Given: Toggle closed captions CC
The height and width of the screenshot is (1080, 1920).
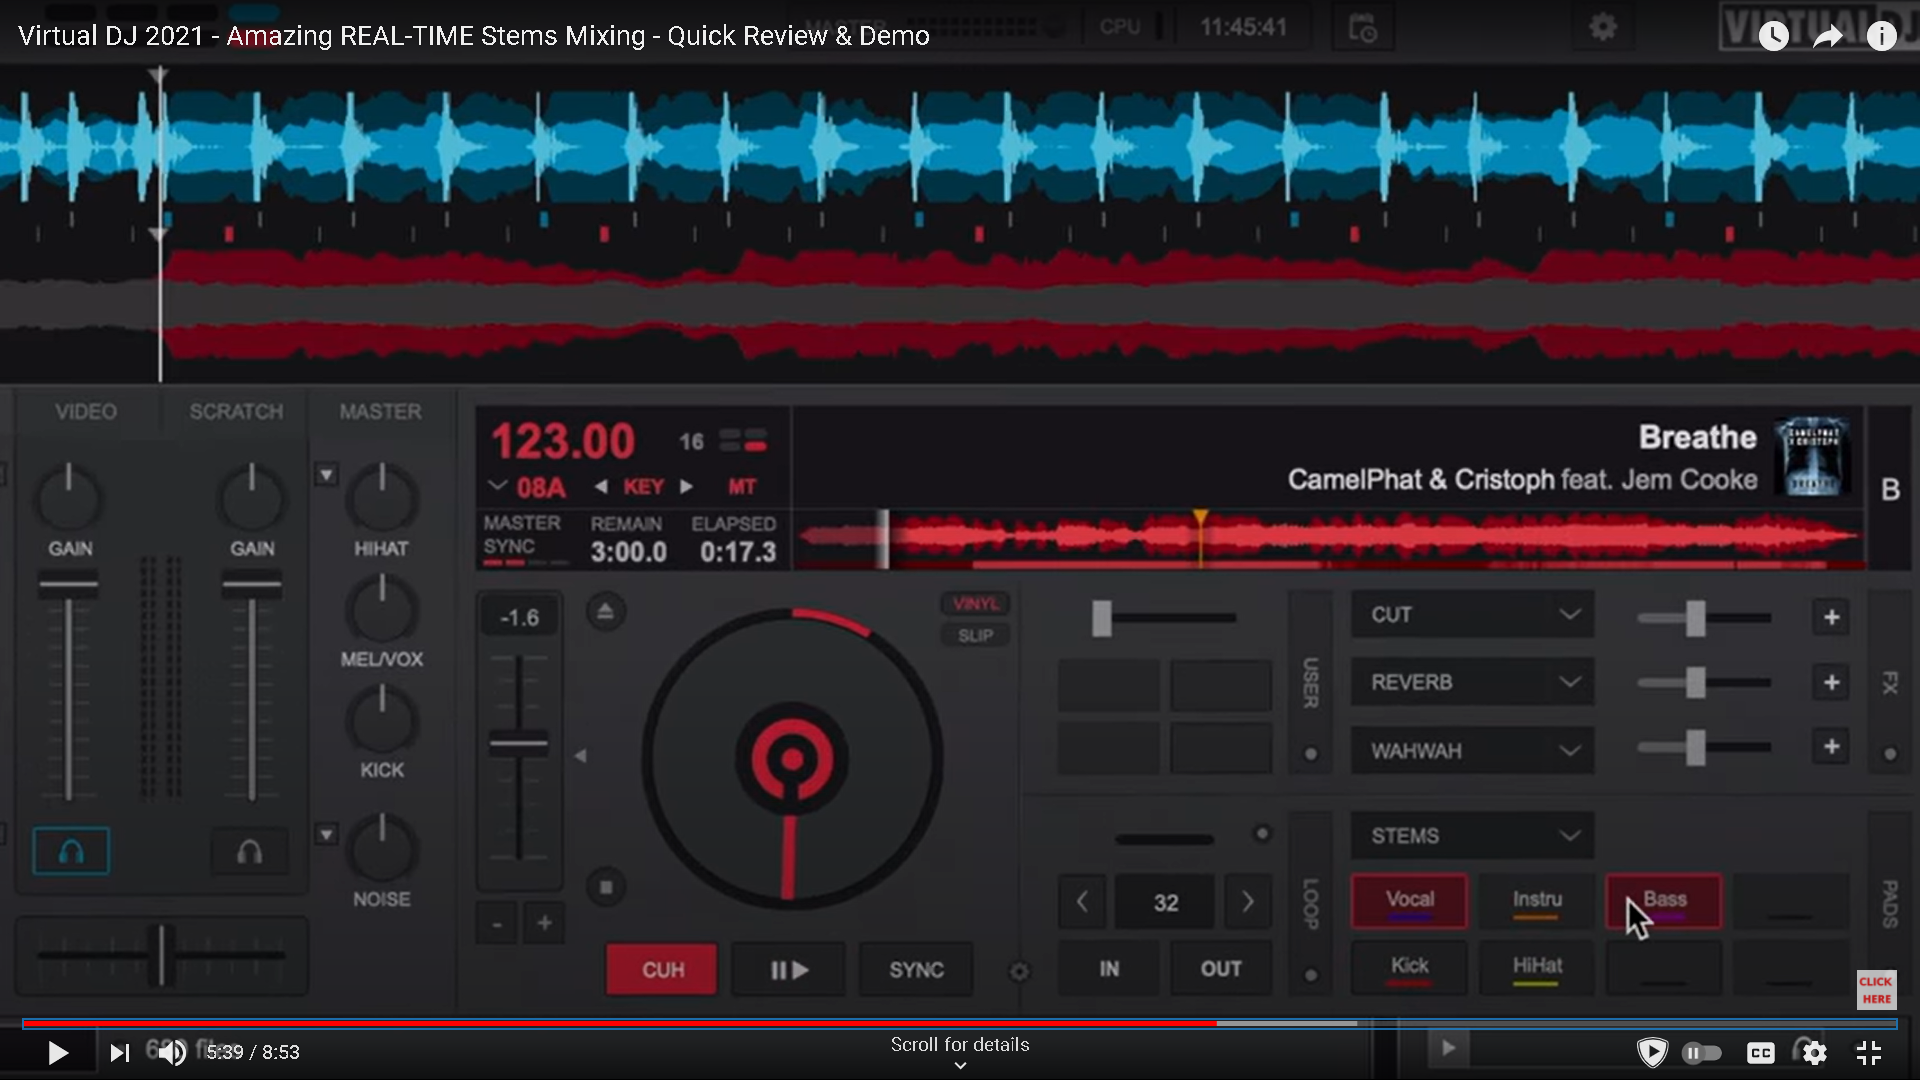Looking at the screenshot, I should (x=1760, y=1052).
